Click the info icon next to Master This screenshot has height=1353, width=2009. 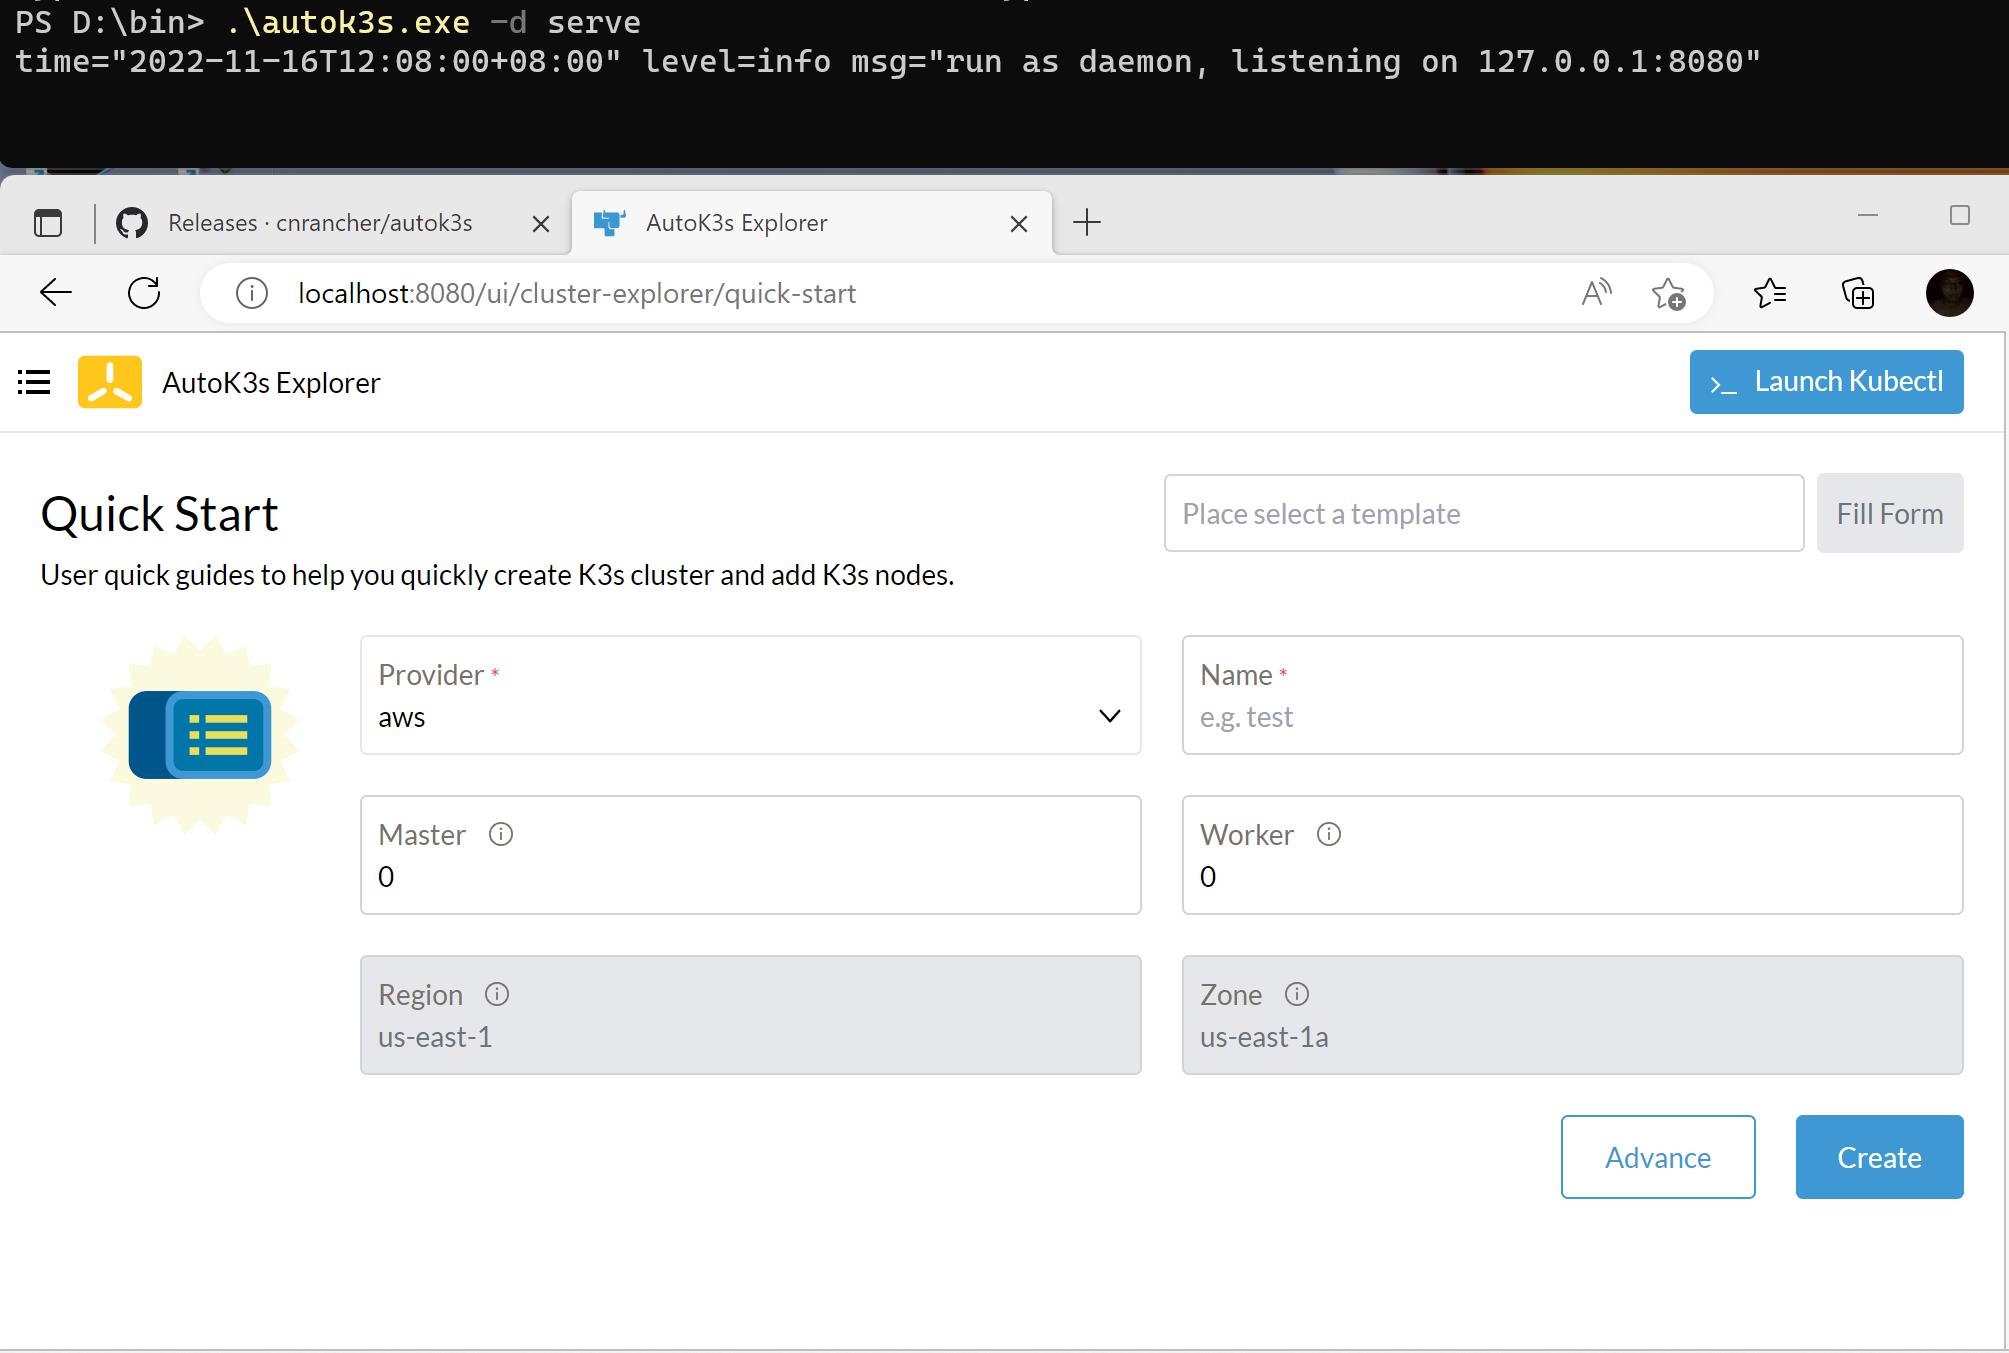500,833
